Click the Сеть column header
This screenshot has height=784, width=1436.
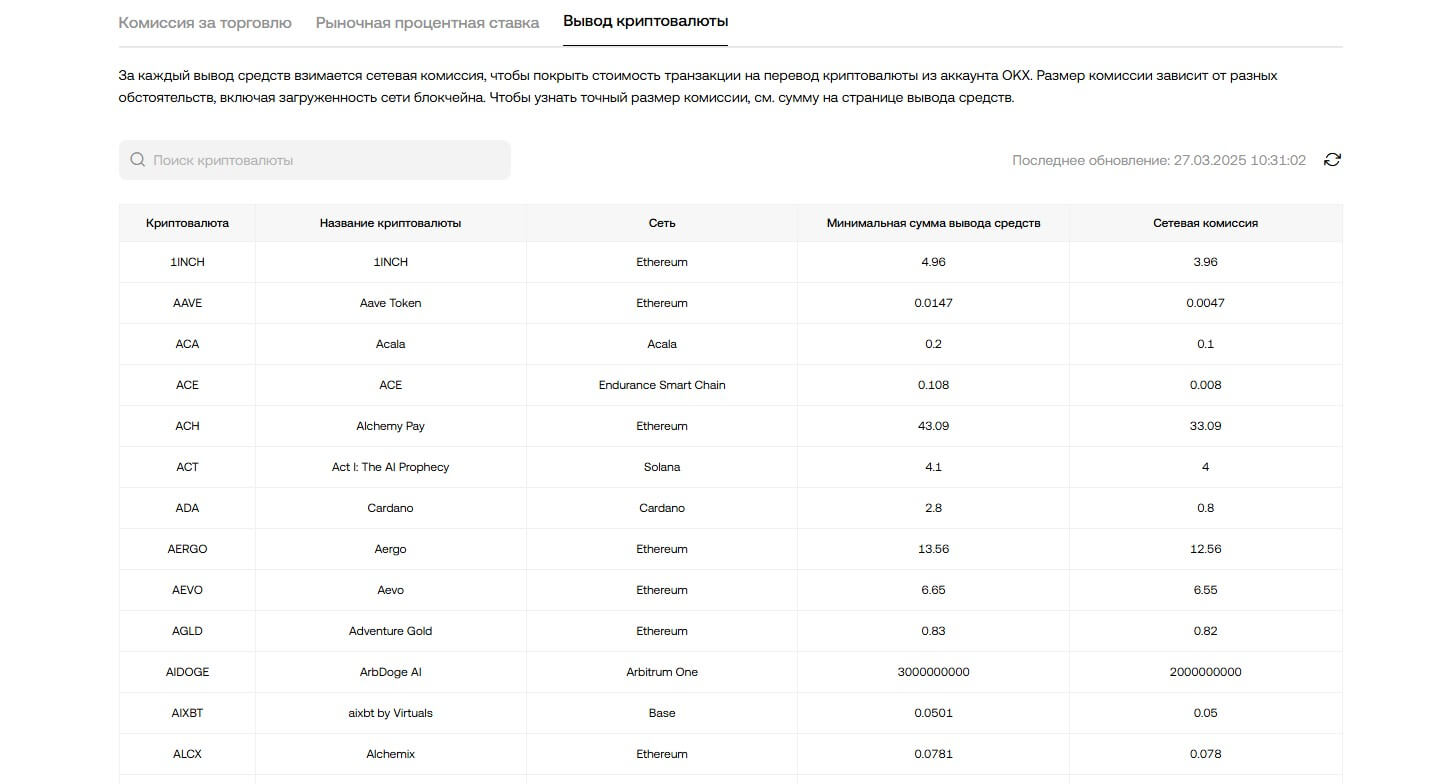(x=662, y=223)
